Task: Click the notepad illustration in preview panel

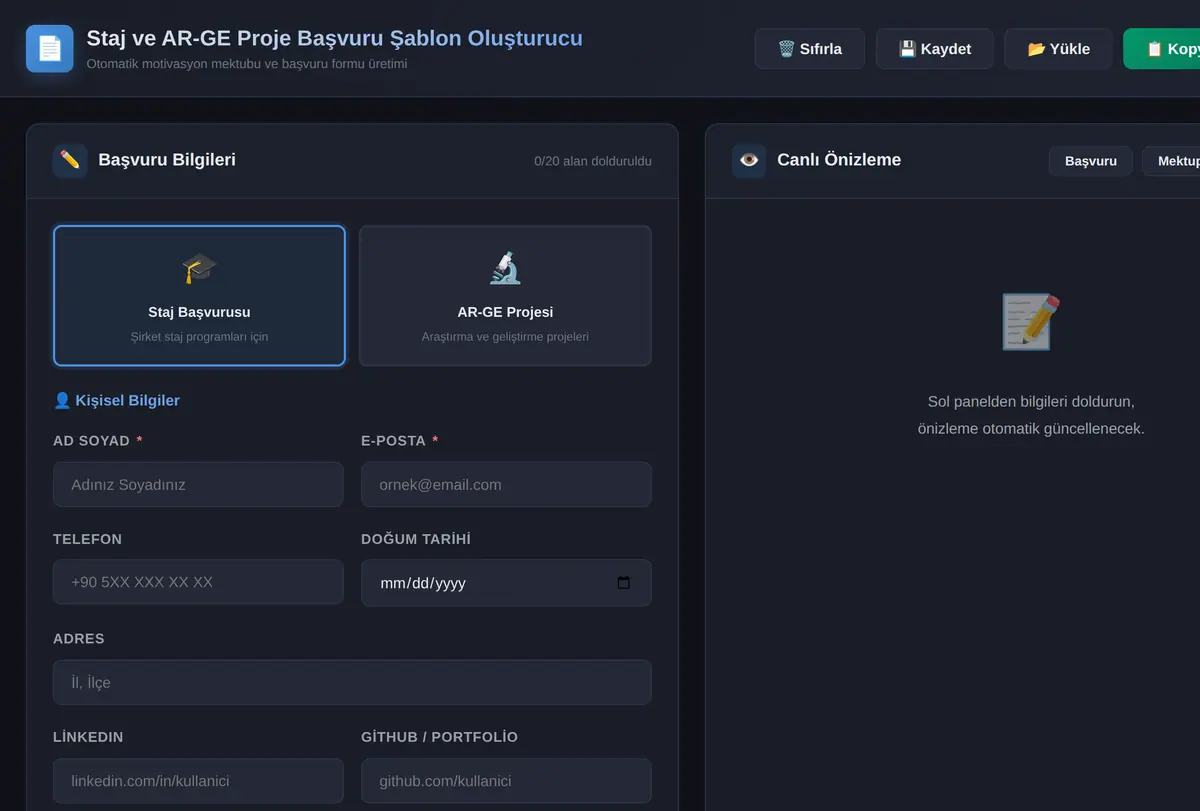Action: tap(1031, 321)
